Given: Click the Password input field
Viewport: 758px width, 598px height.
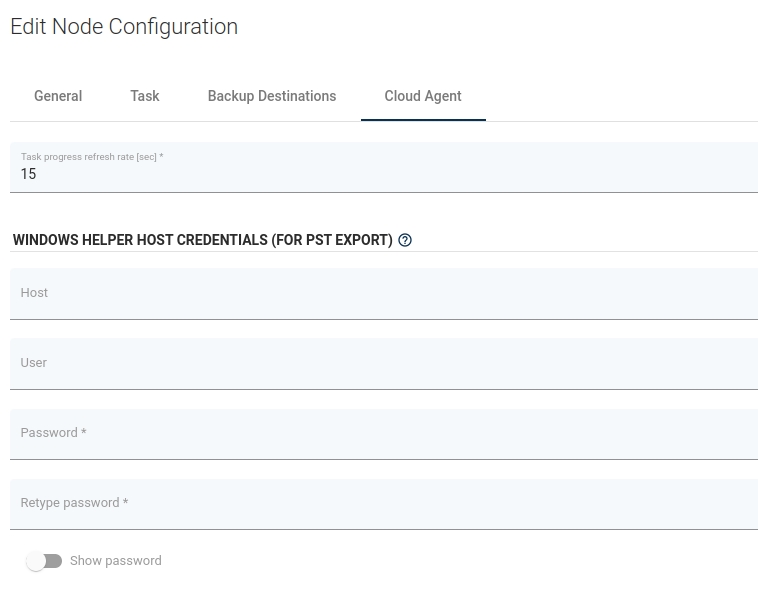Looking at the screenshot, I should coord(384,434).
